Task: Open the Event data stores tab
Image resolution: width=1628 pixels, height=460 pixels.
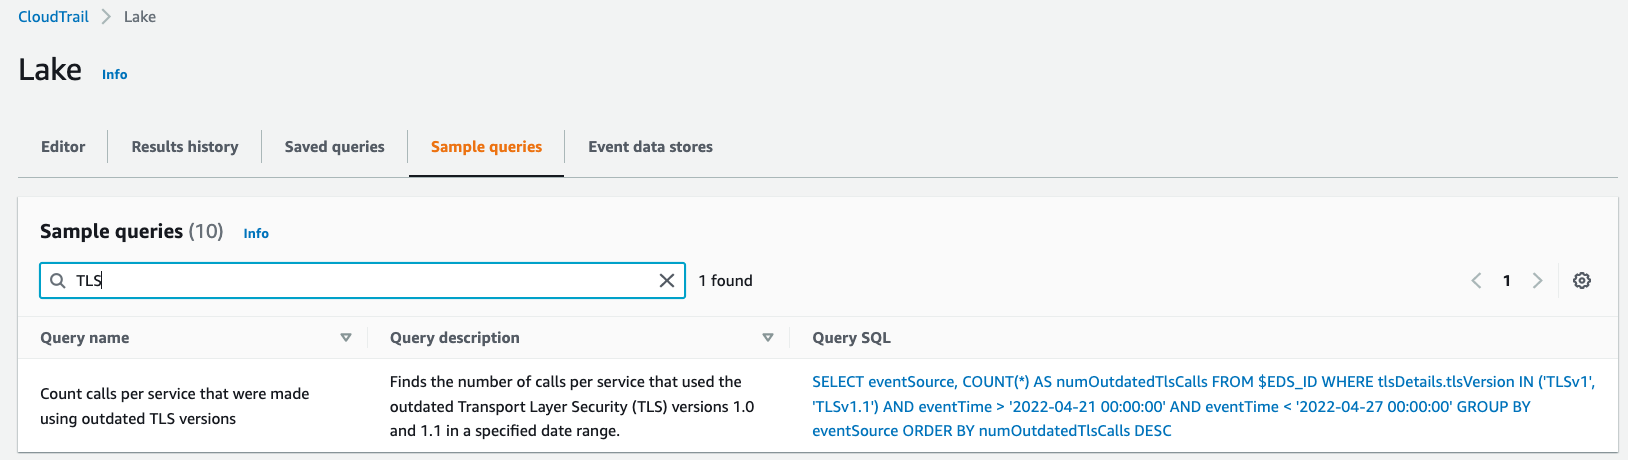Action: (x=651, y=147)
